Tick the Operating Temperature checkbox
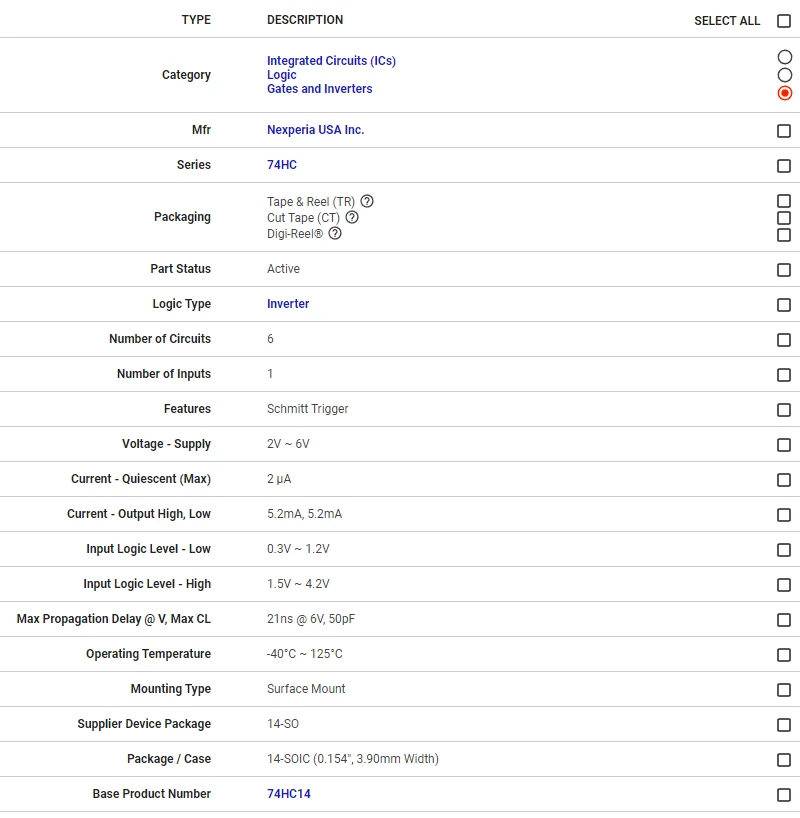This screenshot has height=818, width=800. click(784, 655)
